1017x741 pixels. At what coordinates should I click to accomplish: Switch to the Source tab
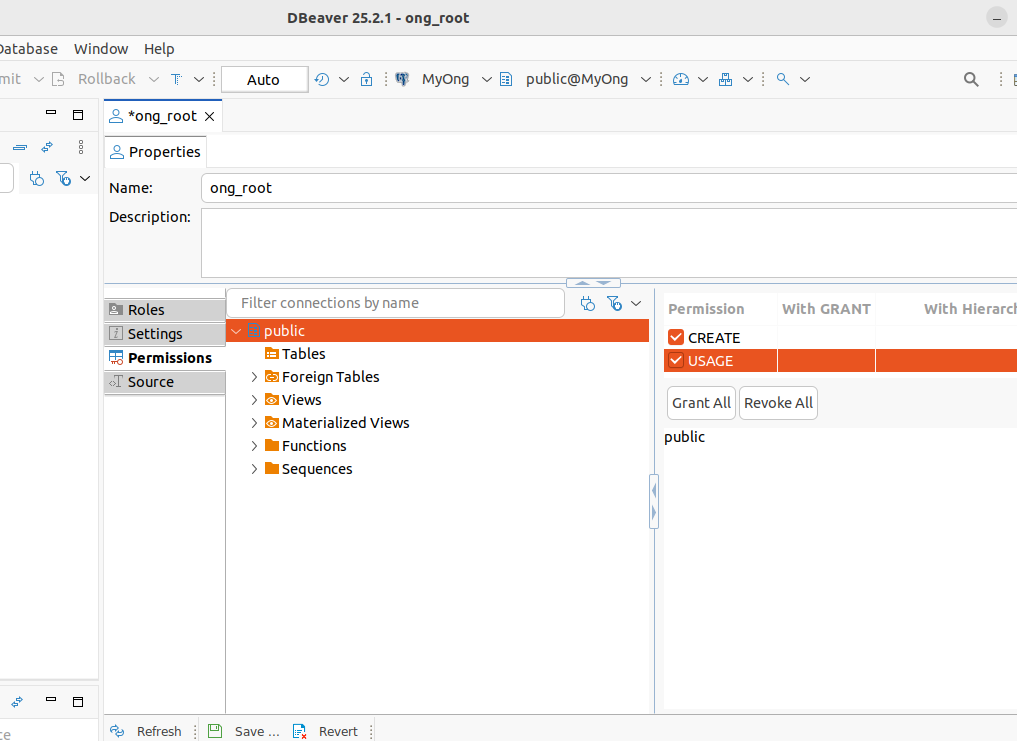tap(150, 382)
